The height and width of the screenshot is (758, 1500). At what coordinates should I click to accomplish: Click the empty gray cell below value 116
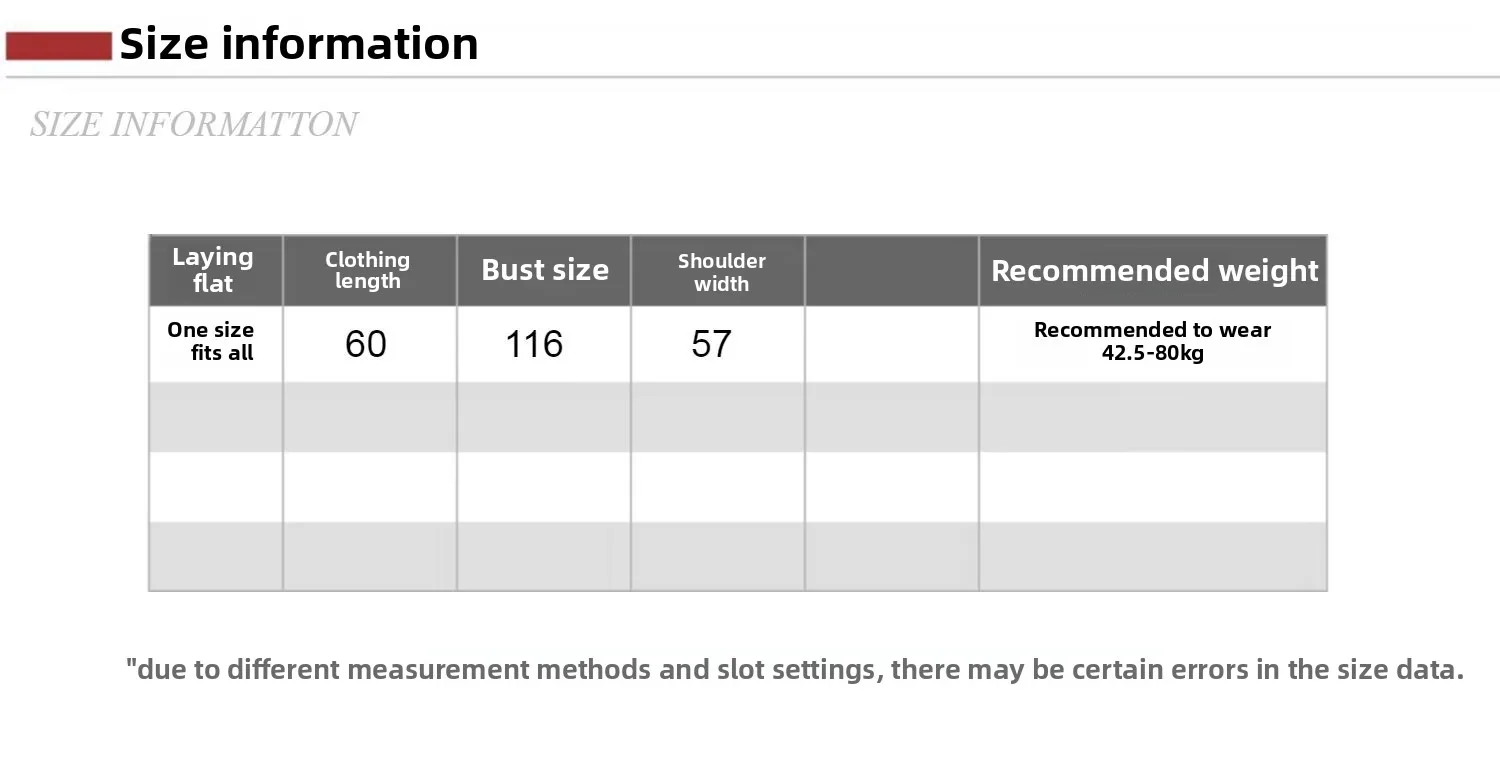click(543, 417)
